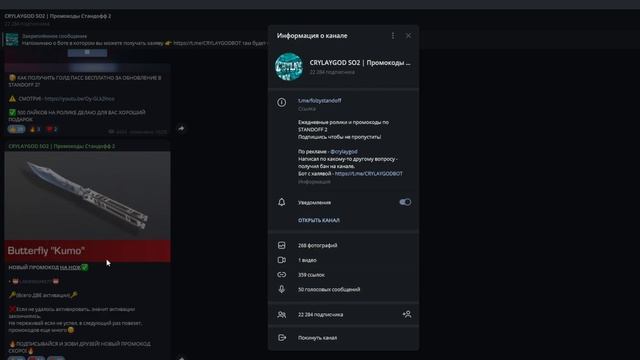The height and width of the screenshot is (360, 640).
Task: Toggle the notifications switch
Action: click(405, 202)
